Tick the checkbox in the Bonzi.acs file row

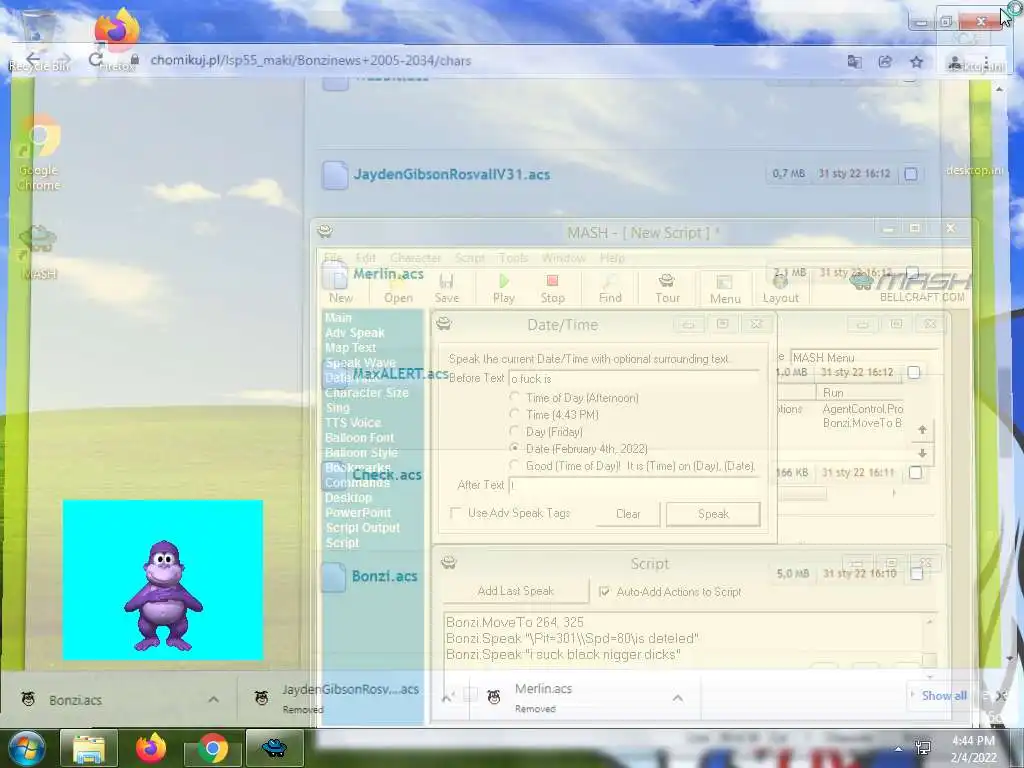pyautogui.click(x=916, y=573)
